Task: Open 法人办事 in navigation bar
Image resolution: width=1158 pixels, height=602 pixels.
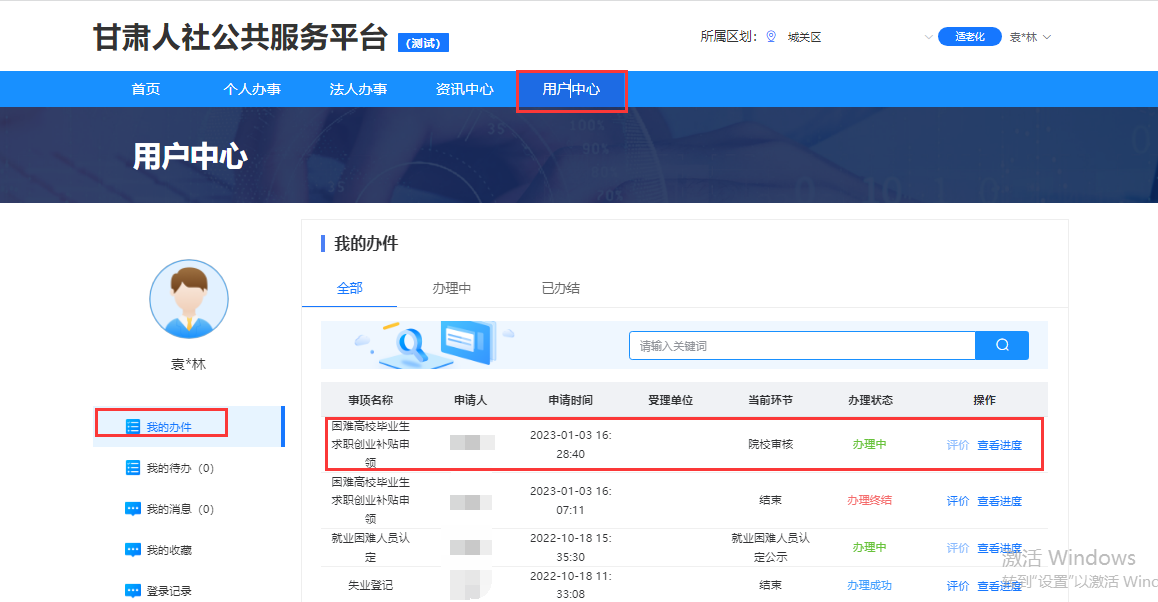Action: point(358,89)
